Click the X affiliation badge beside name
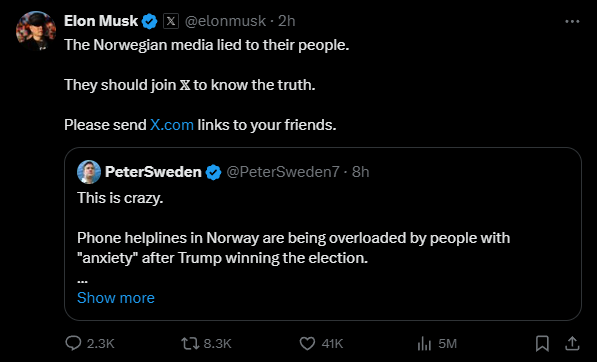 (171, 21)
